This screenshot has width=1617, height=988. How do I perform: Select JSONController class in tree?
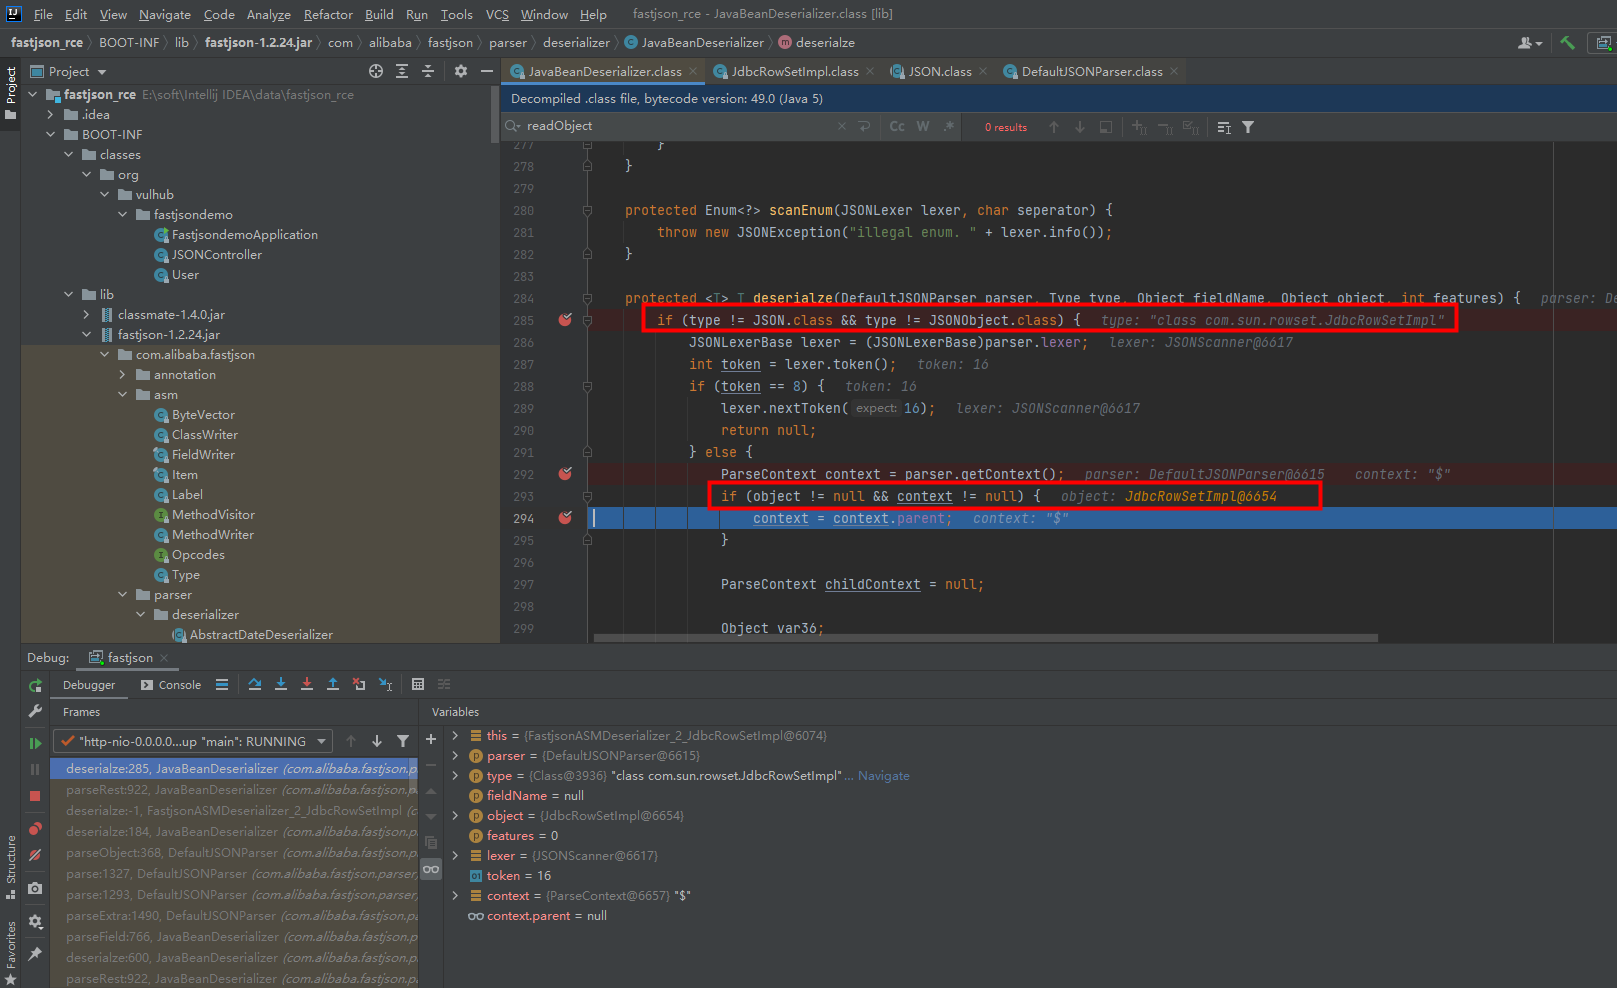tap(216, 254)
